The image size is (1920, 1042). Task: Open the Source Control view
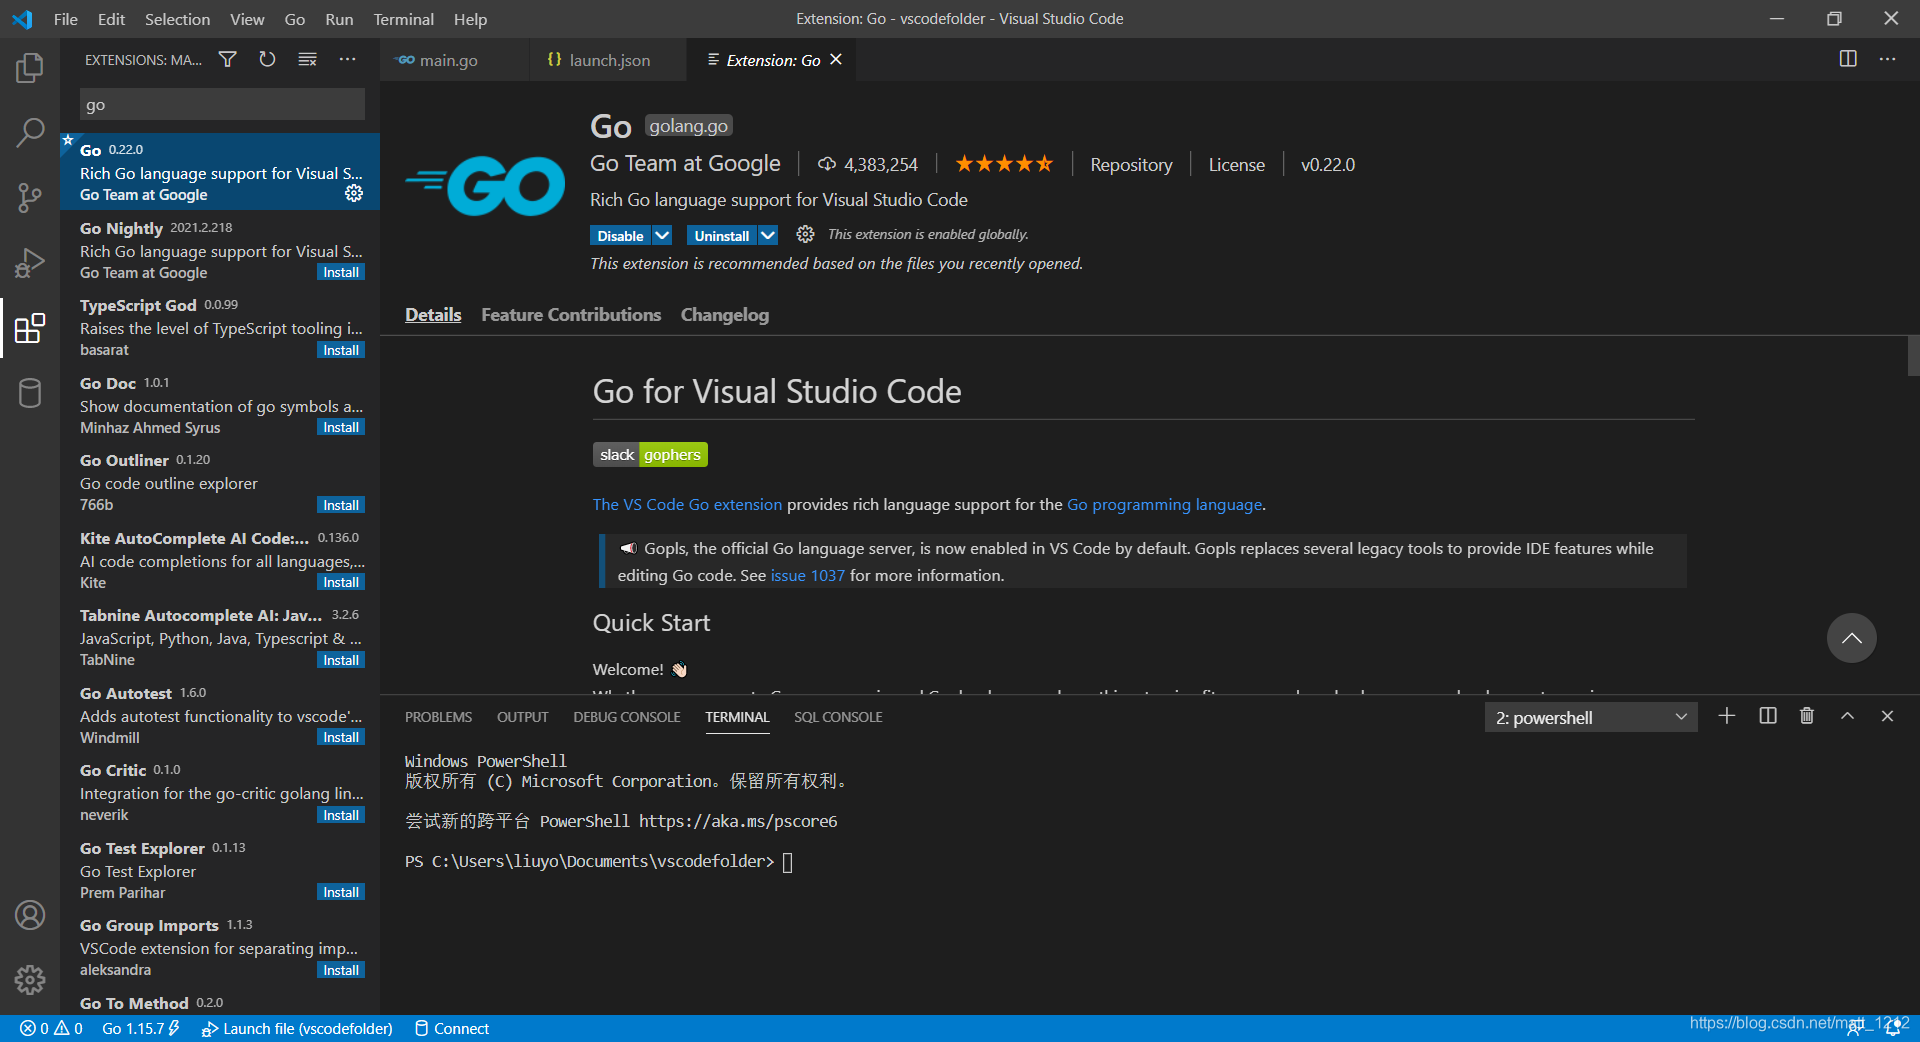(30, 197)
